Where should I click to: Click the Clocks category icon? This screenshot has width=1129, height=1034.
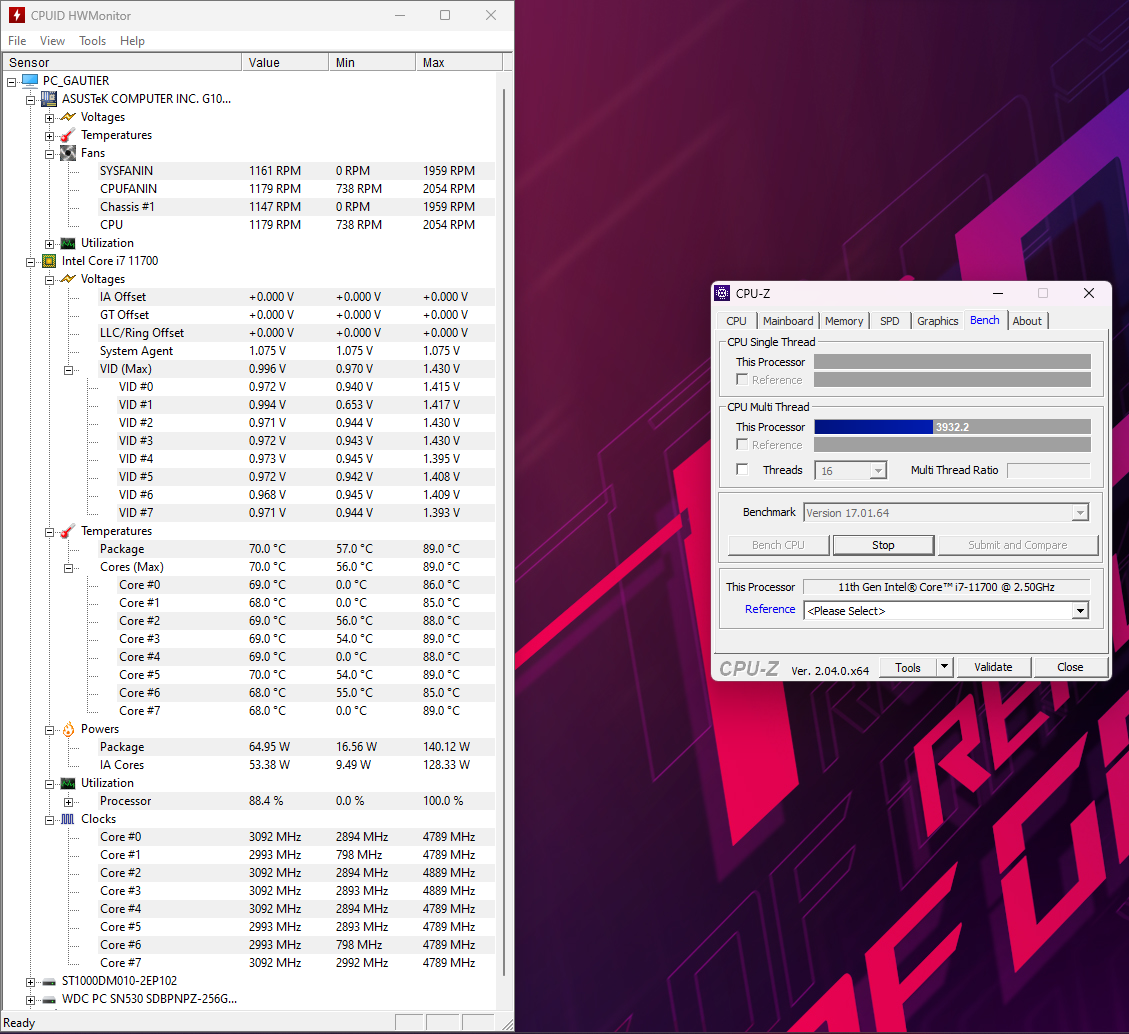pyautogui.click(x=68, y=819)
